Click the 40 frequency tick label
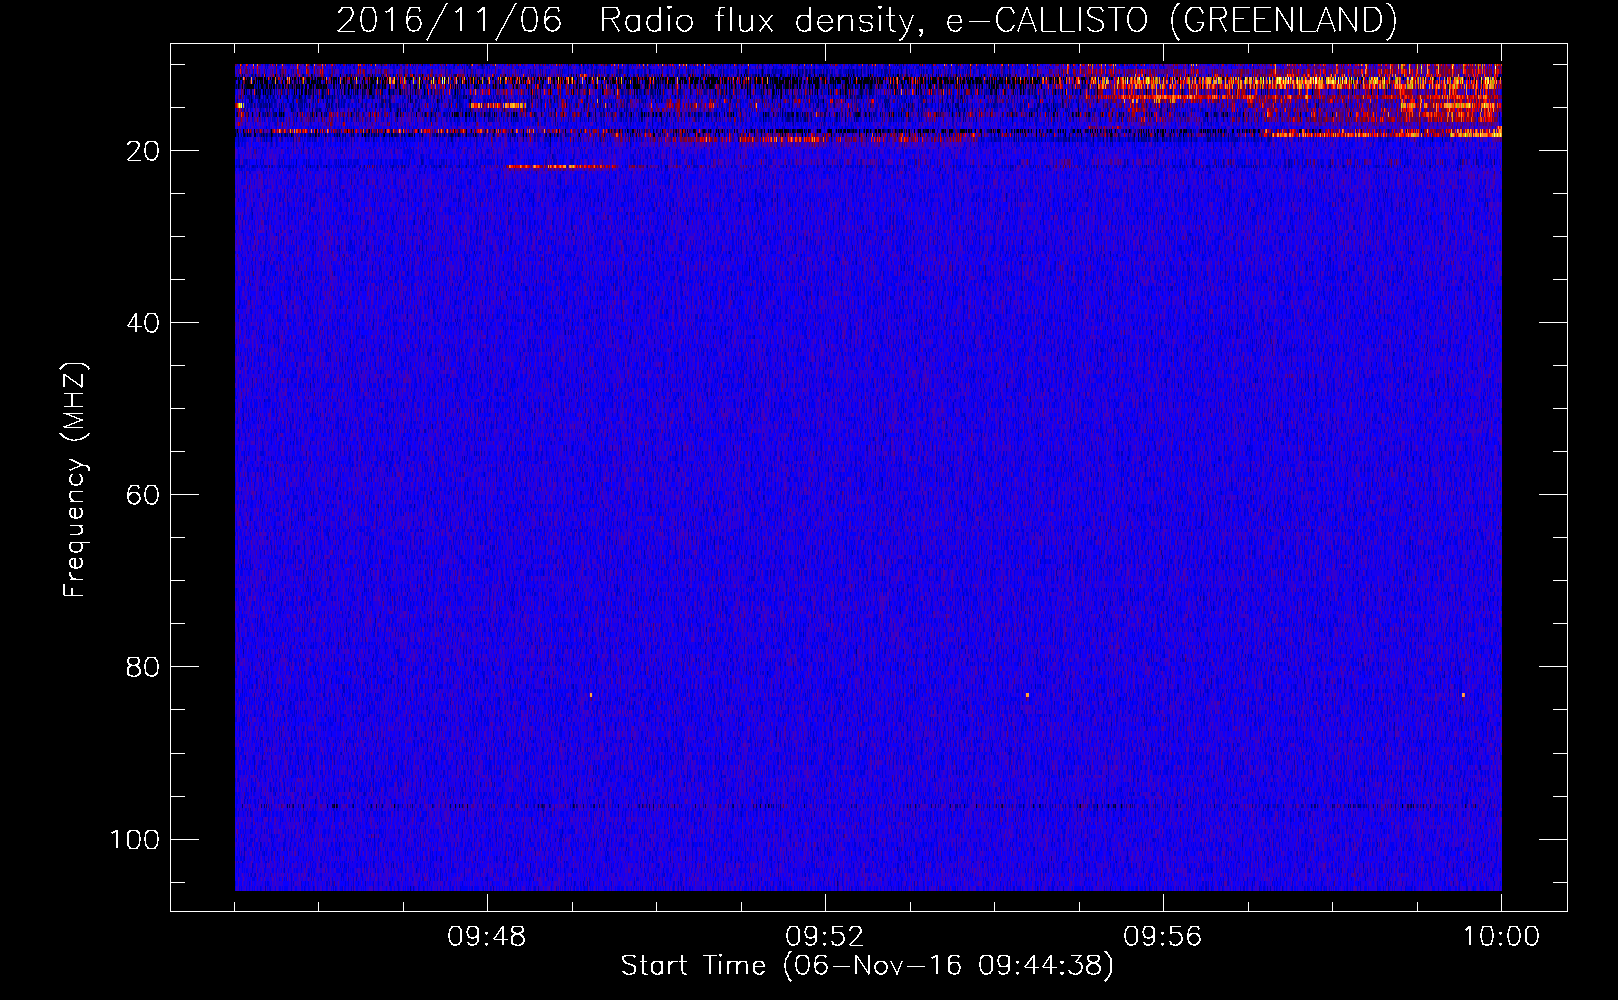The width and height of the screenshot is (1618, 1000). point(144,323)
